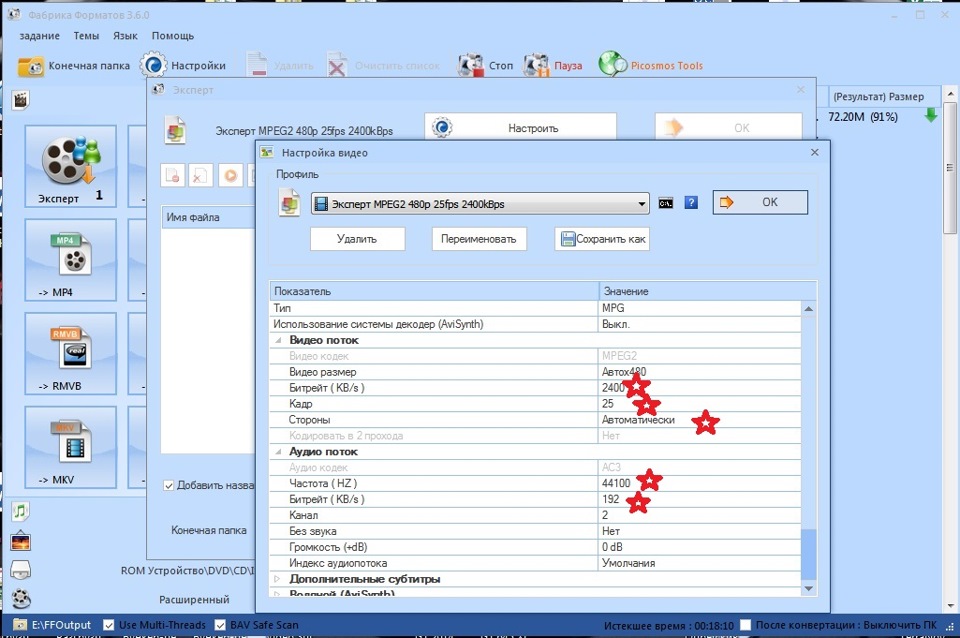Toggle BAV Safe Scan checkbox
The height and width of the screenshot is (638, 960).
[220, 625]
